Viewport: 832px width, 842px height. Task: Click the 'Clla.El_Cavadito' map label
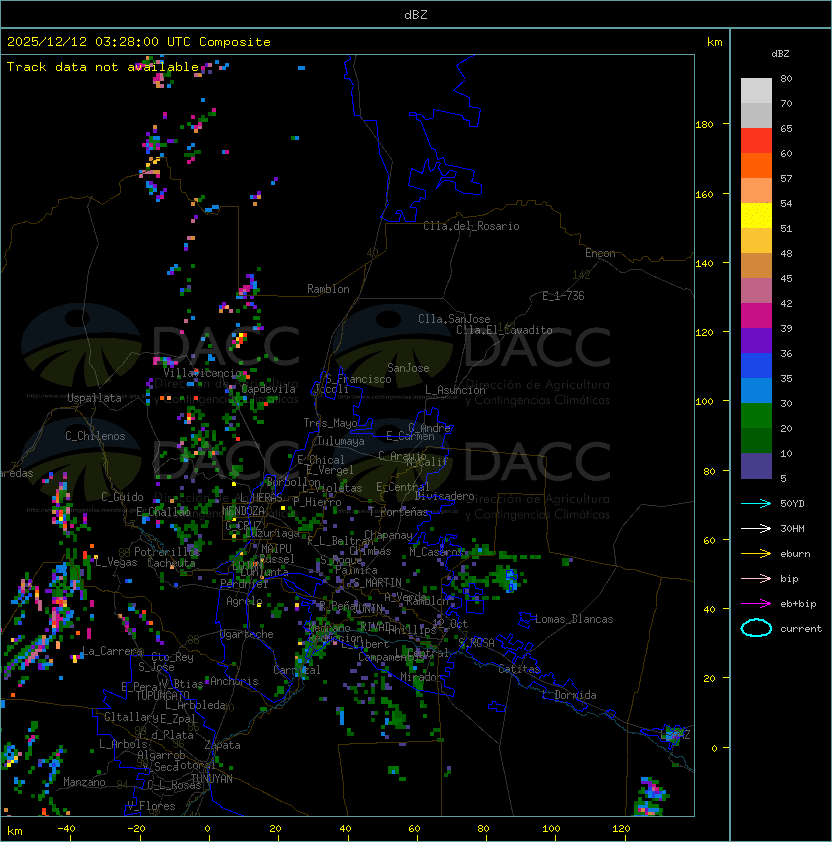(504, 330)
